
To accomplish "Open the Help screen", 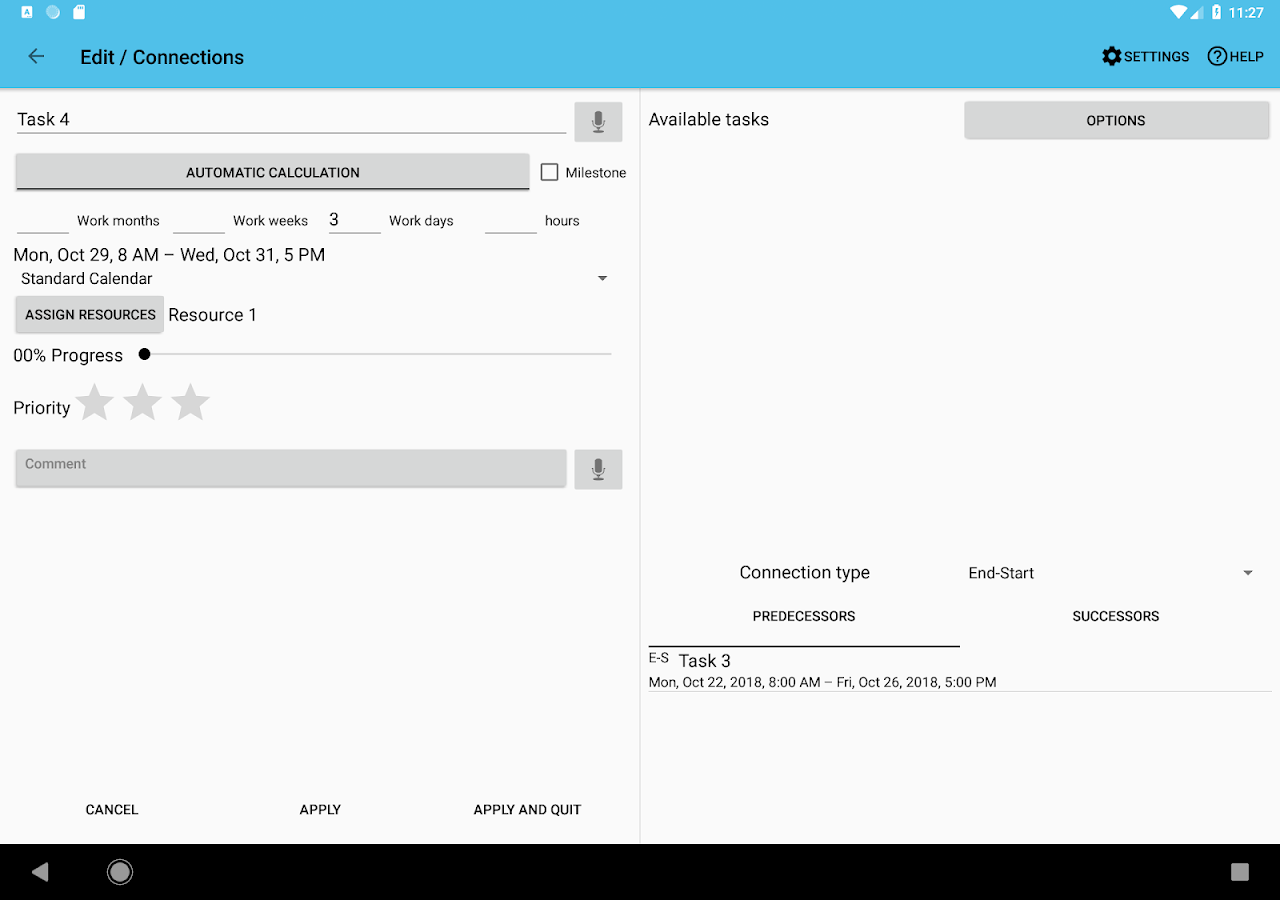I will [1235, 56].
